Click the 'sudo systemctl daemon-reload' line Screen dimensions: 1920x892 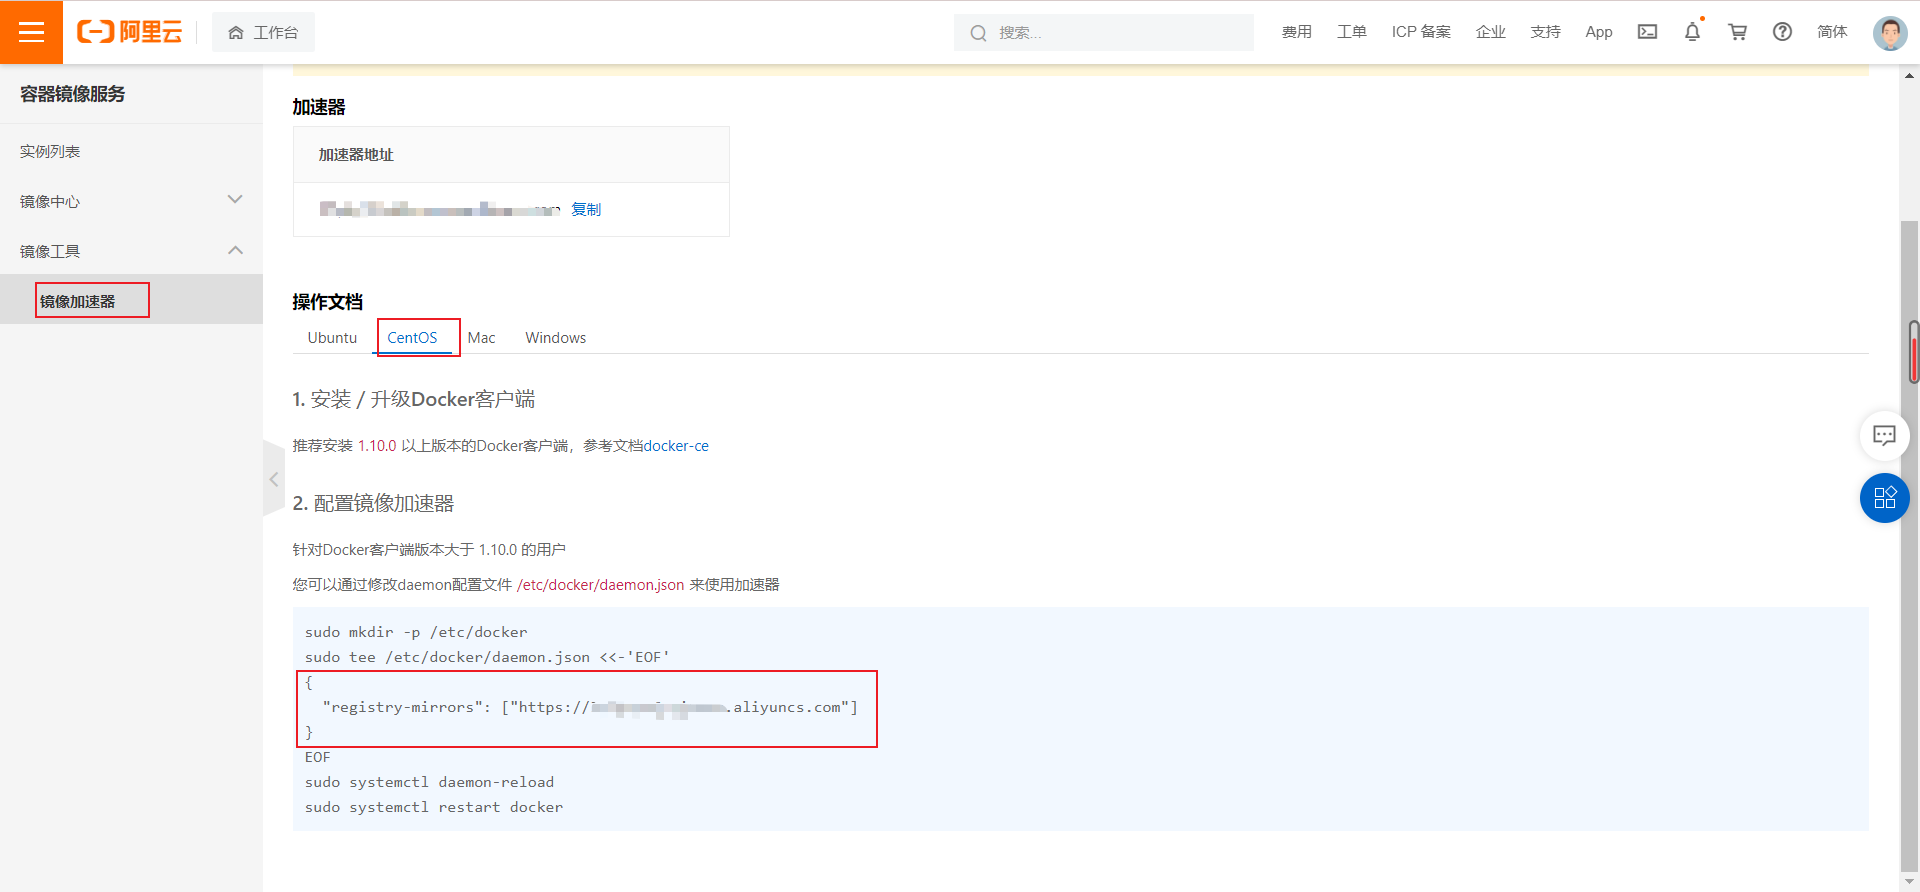click(429, 782)
